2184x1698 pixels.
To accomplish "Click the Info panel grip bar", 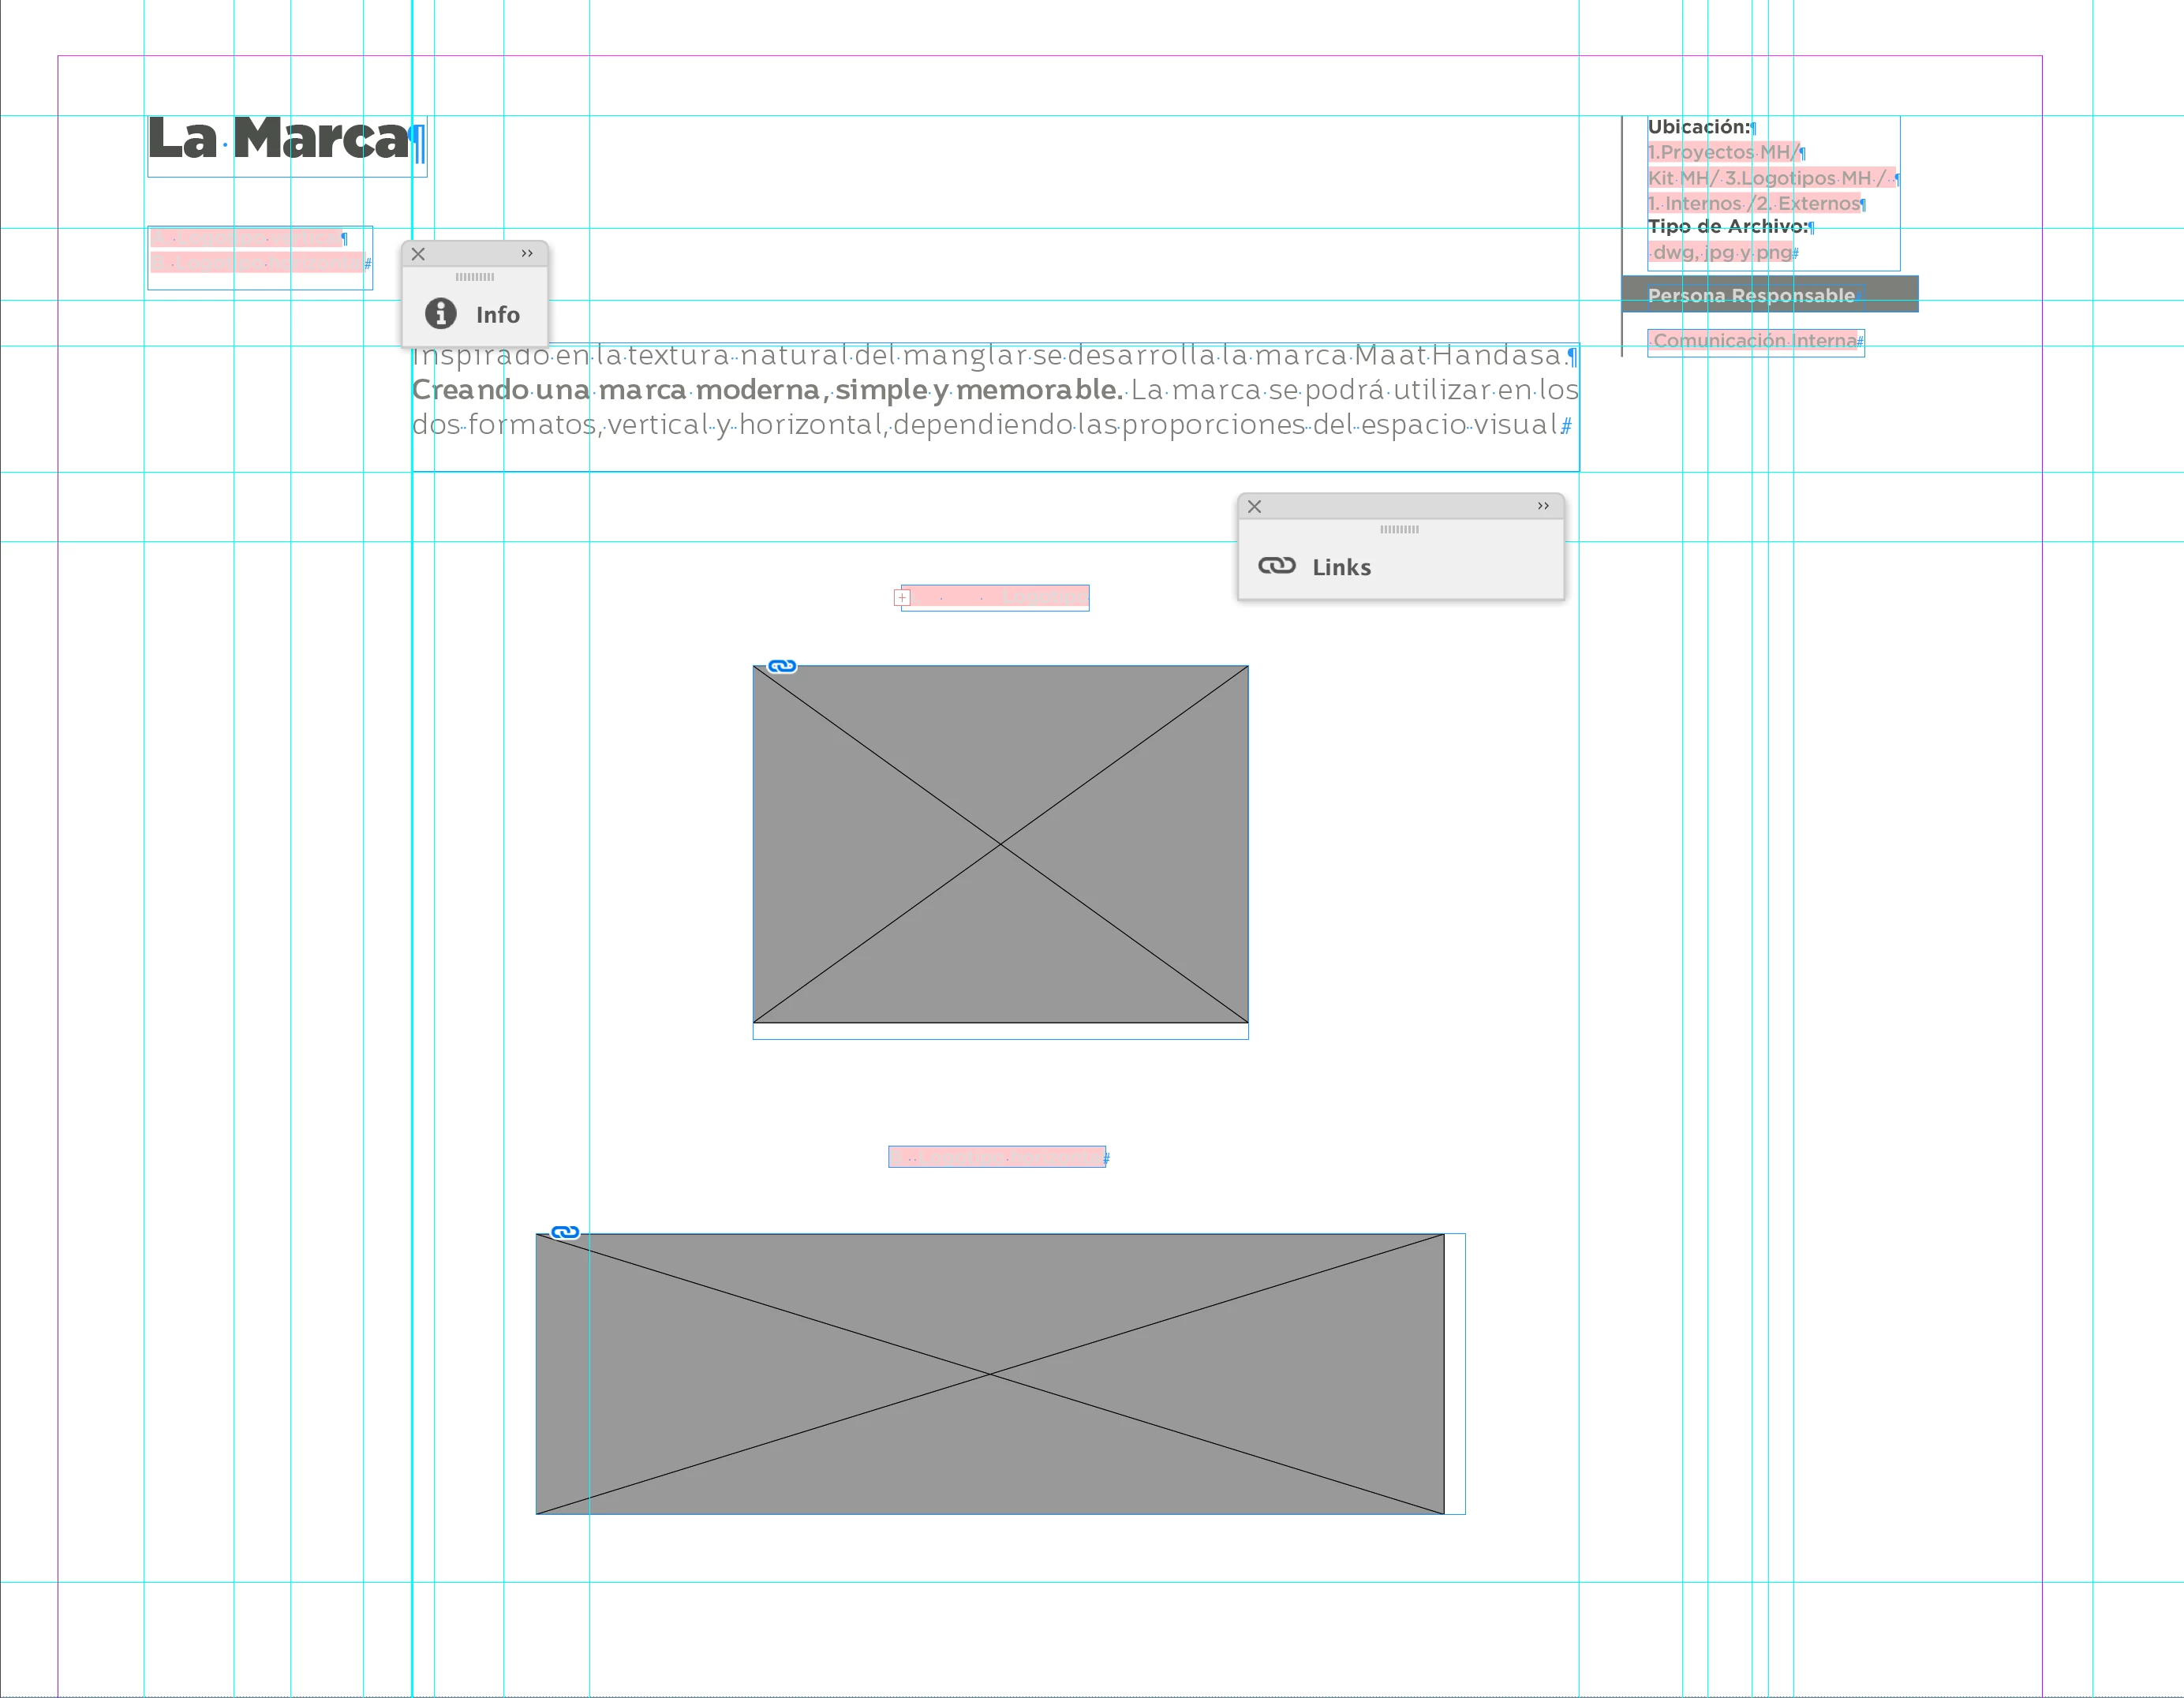I will (x=474, y=277).
